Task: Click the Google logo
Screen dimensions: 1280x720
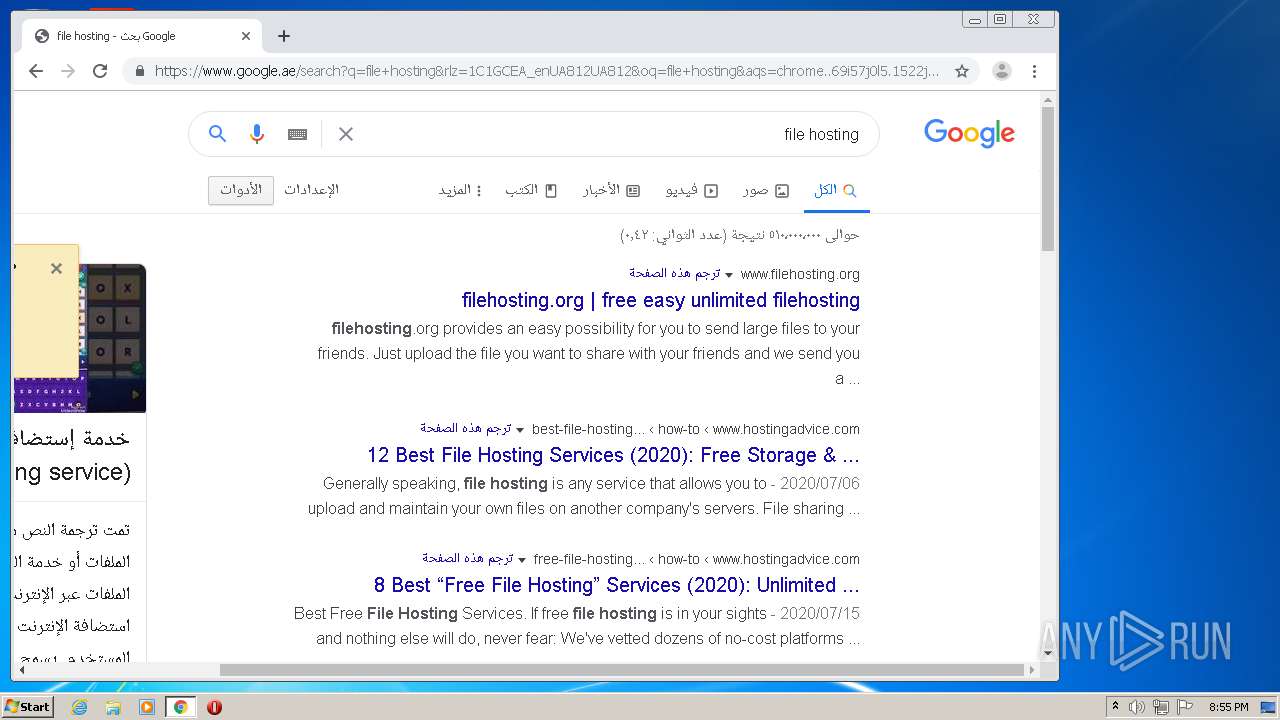Action: pyautogui.click(x=969, y=133)
